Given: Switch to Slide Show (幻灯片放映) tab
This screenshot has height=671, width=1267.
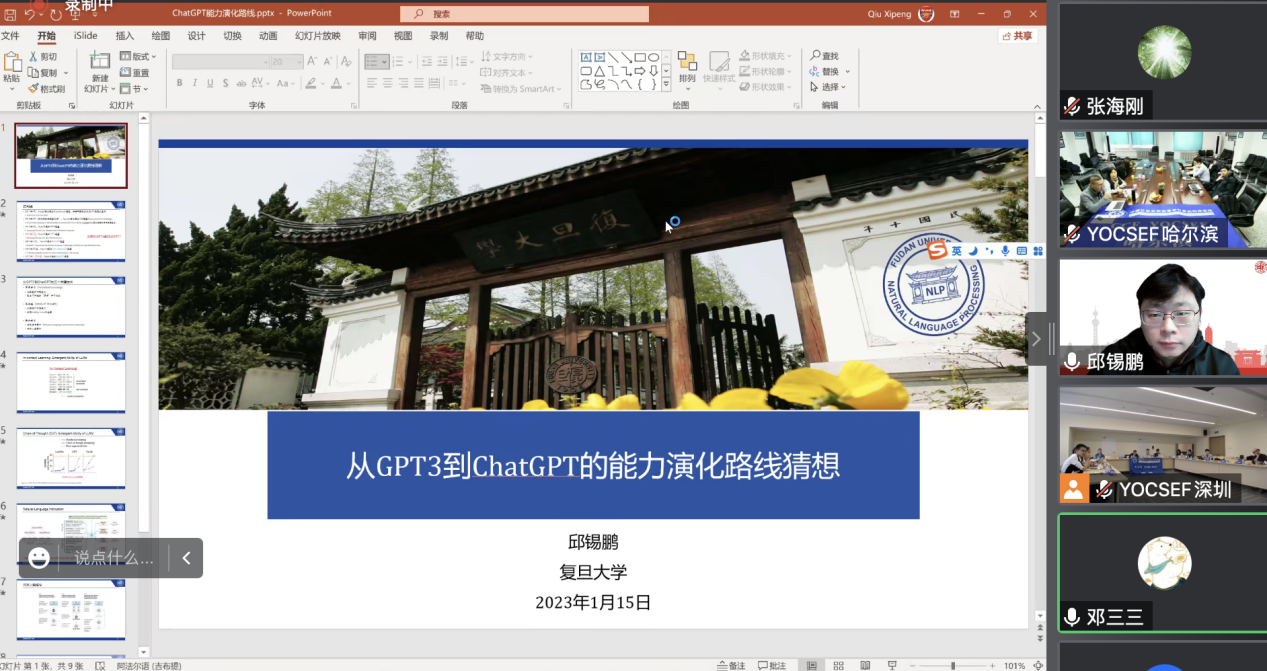Looking at the screenshot, I should tap(318, 35).
